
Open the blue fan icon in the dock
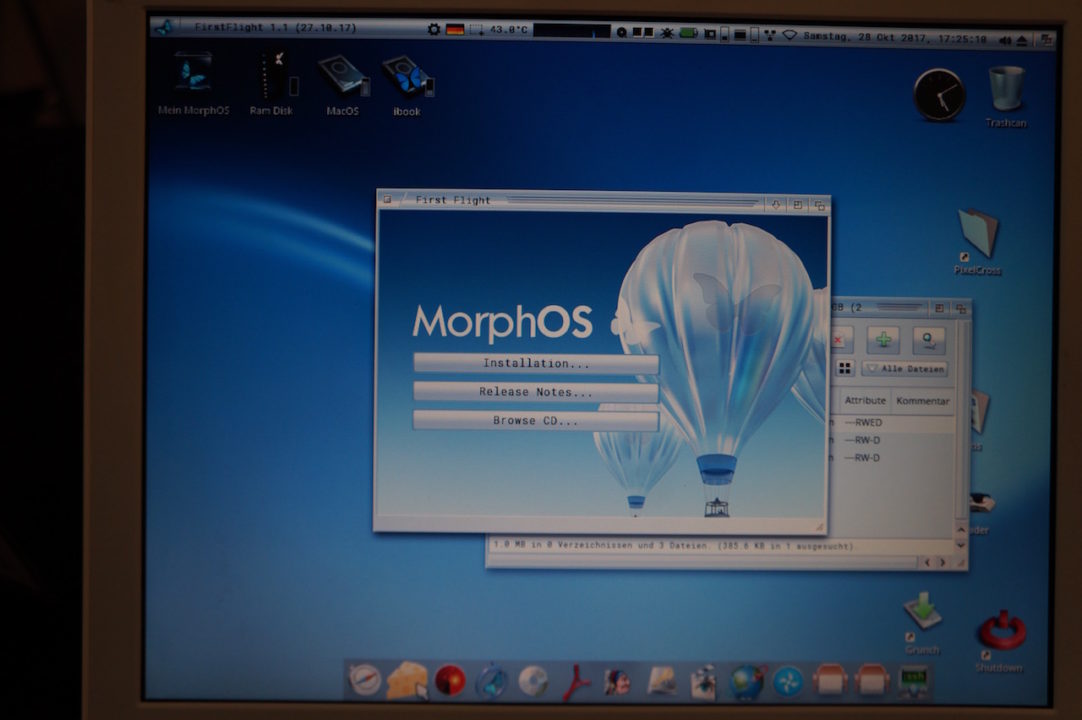(788, 682)
